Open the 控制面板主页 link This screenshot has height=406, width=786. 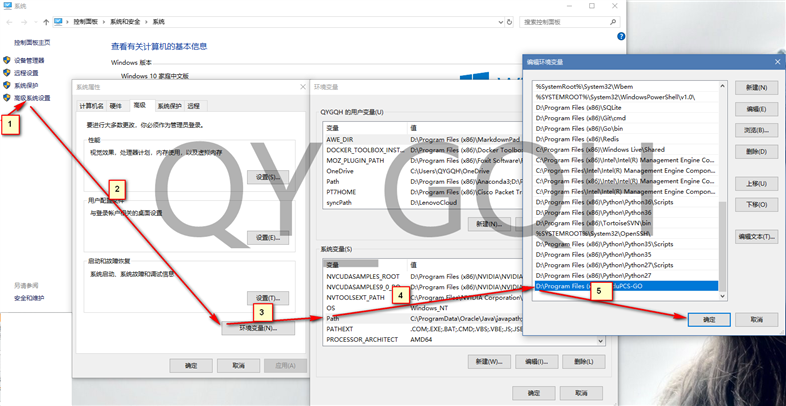(x=32, y=43)
